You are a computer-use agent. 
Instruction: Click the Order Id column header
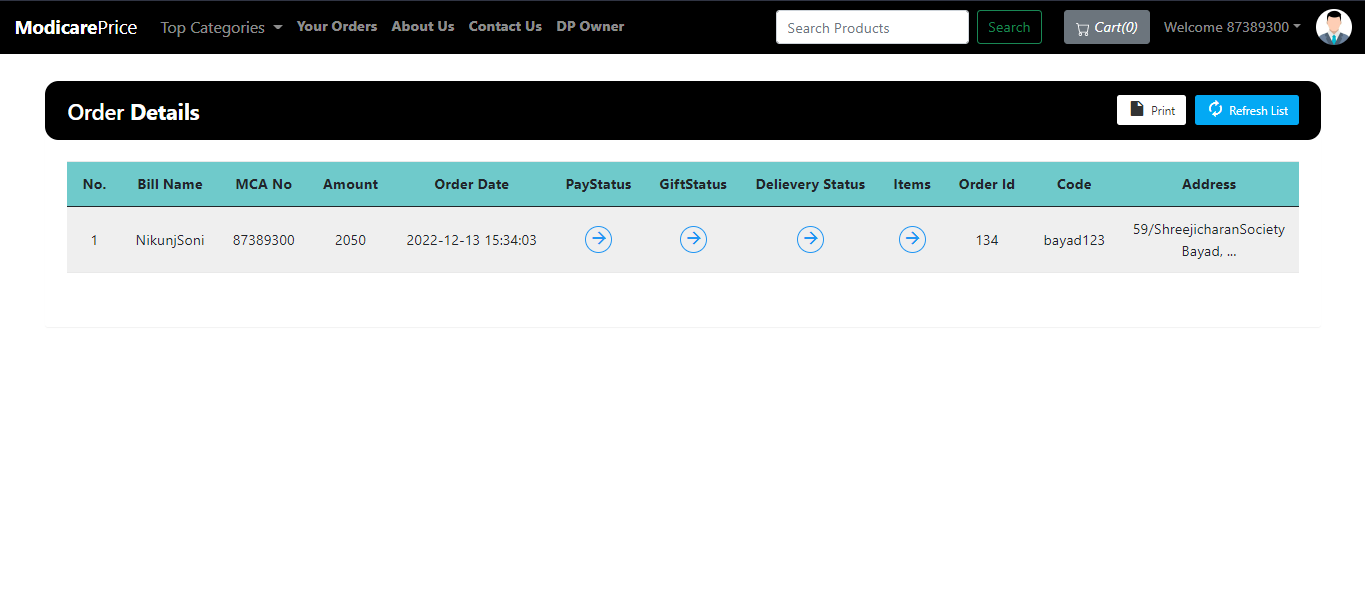(987, 184)
